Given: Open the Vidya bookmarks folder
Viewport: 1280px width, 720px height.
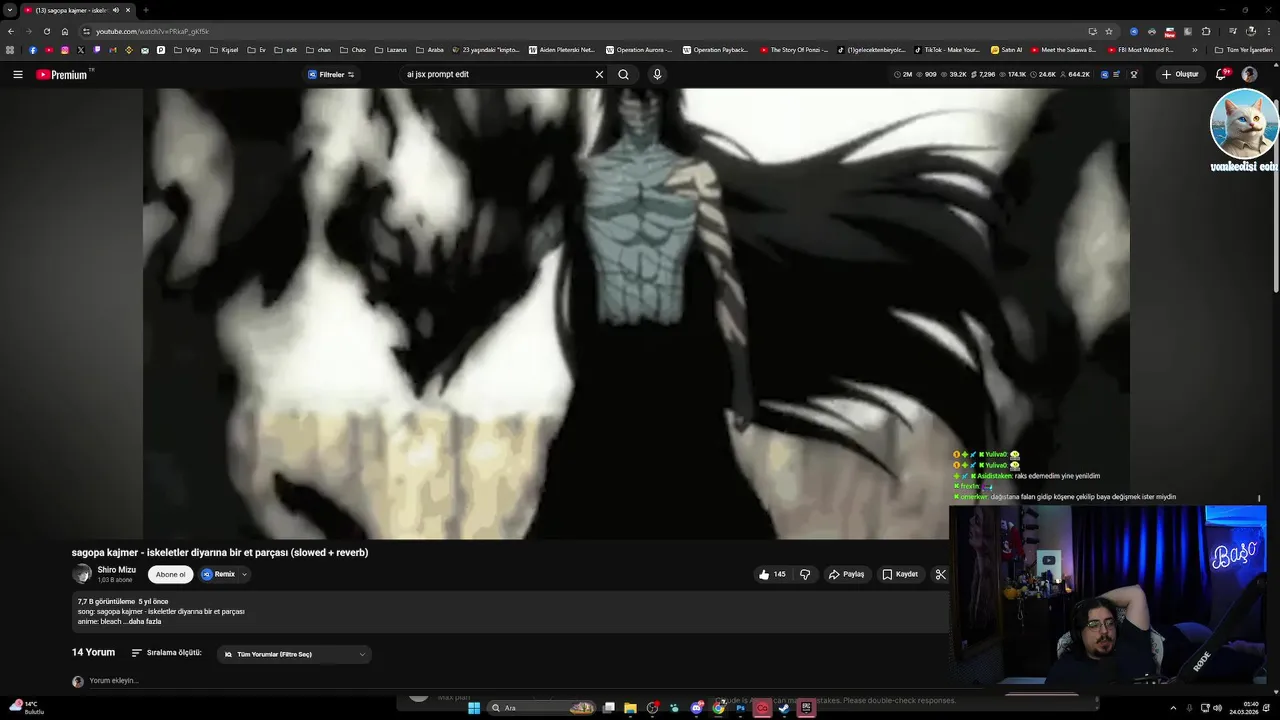Looking at the screenshot, I should (x=187, y=50).
